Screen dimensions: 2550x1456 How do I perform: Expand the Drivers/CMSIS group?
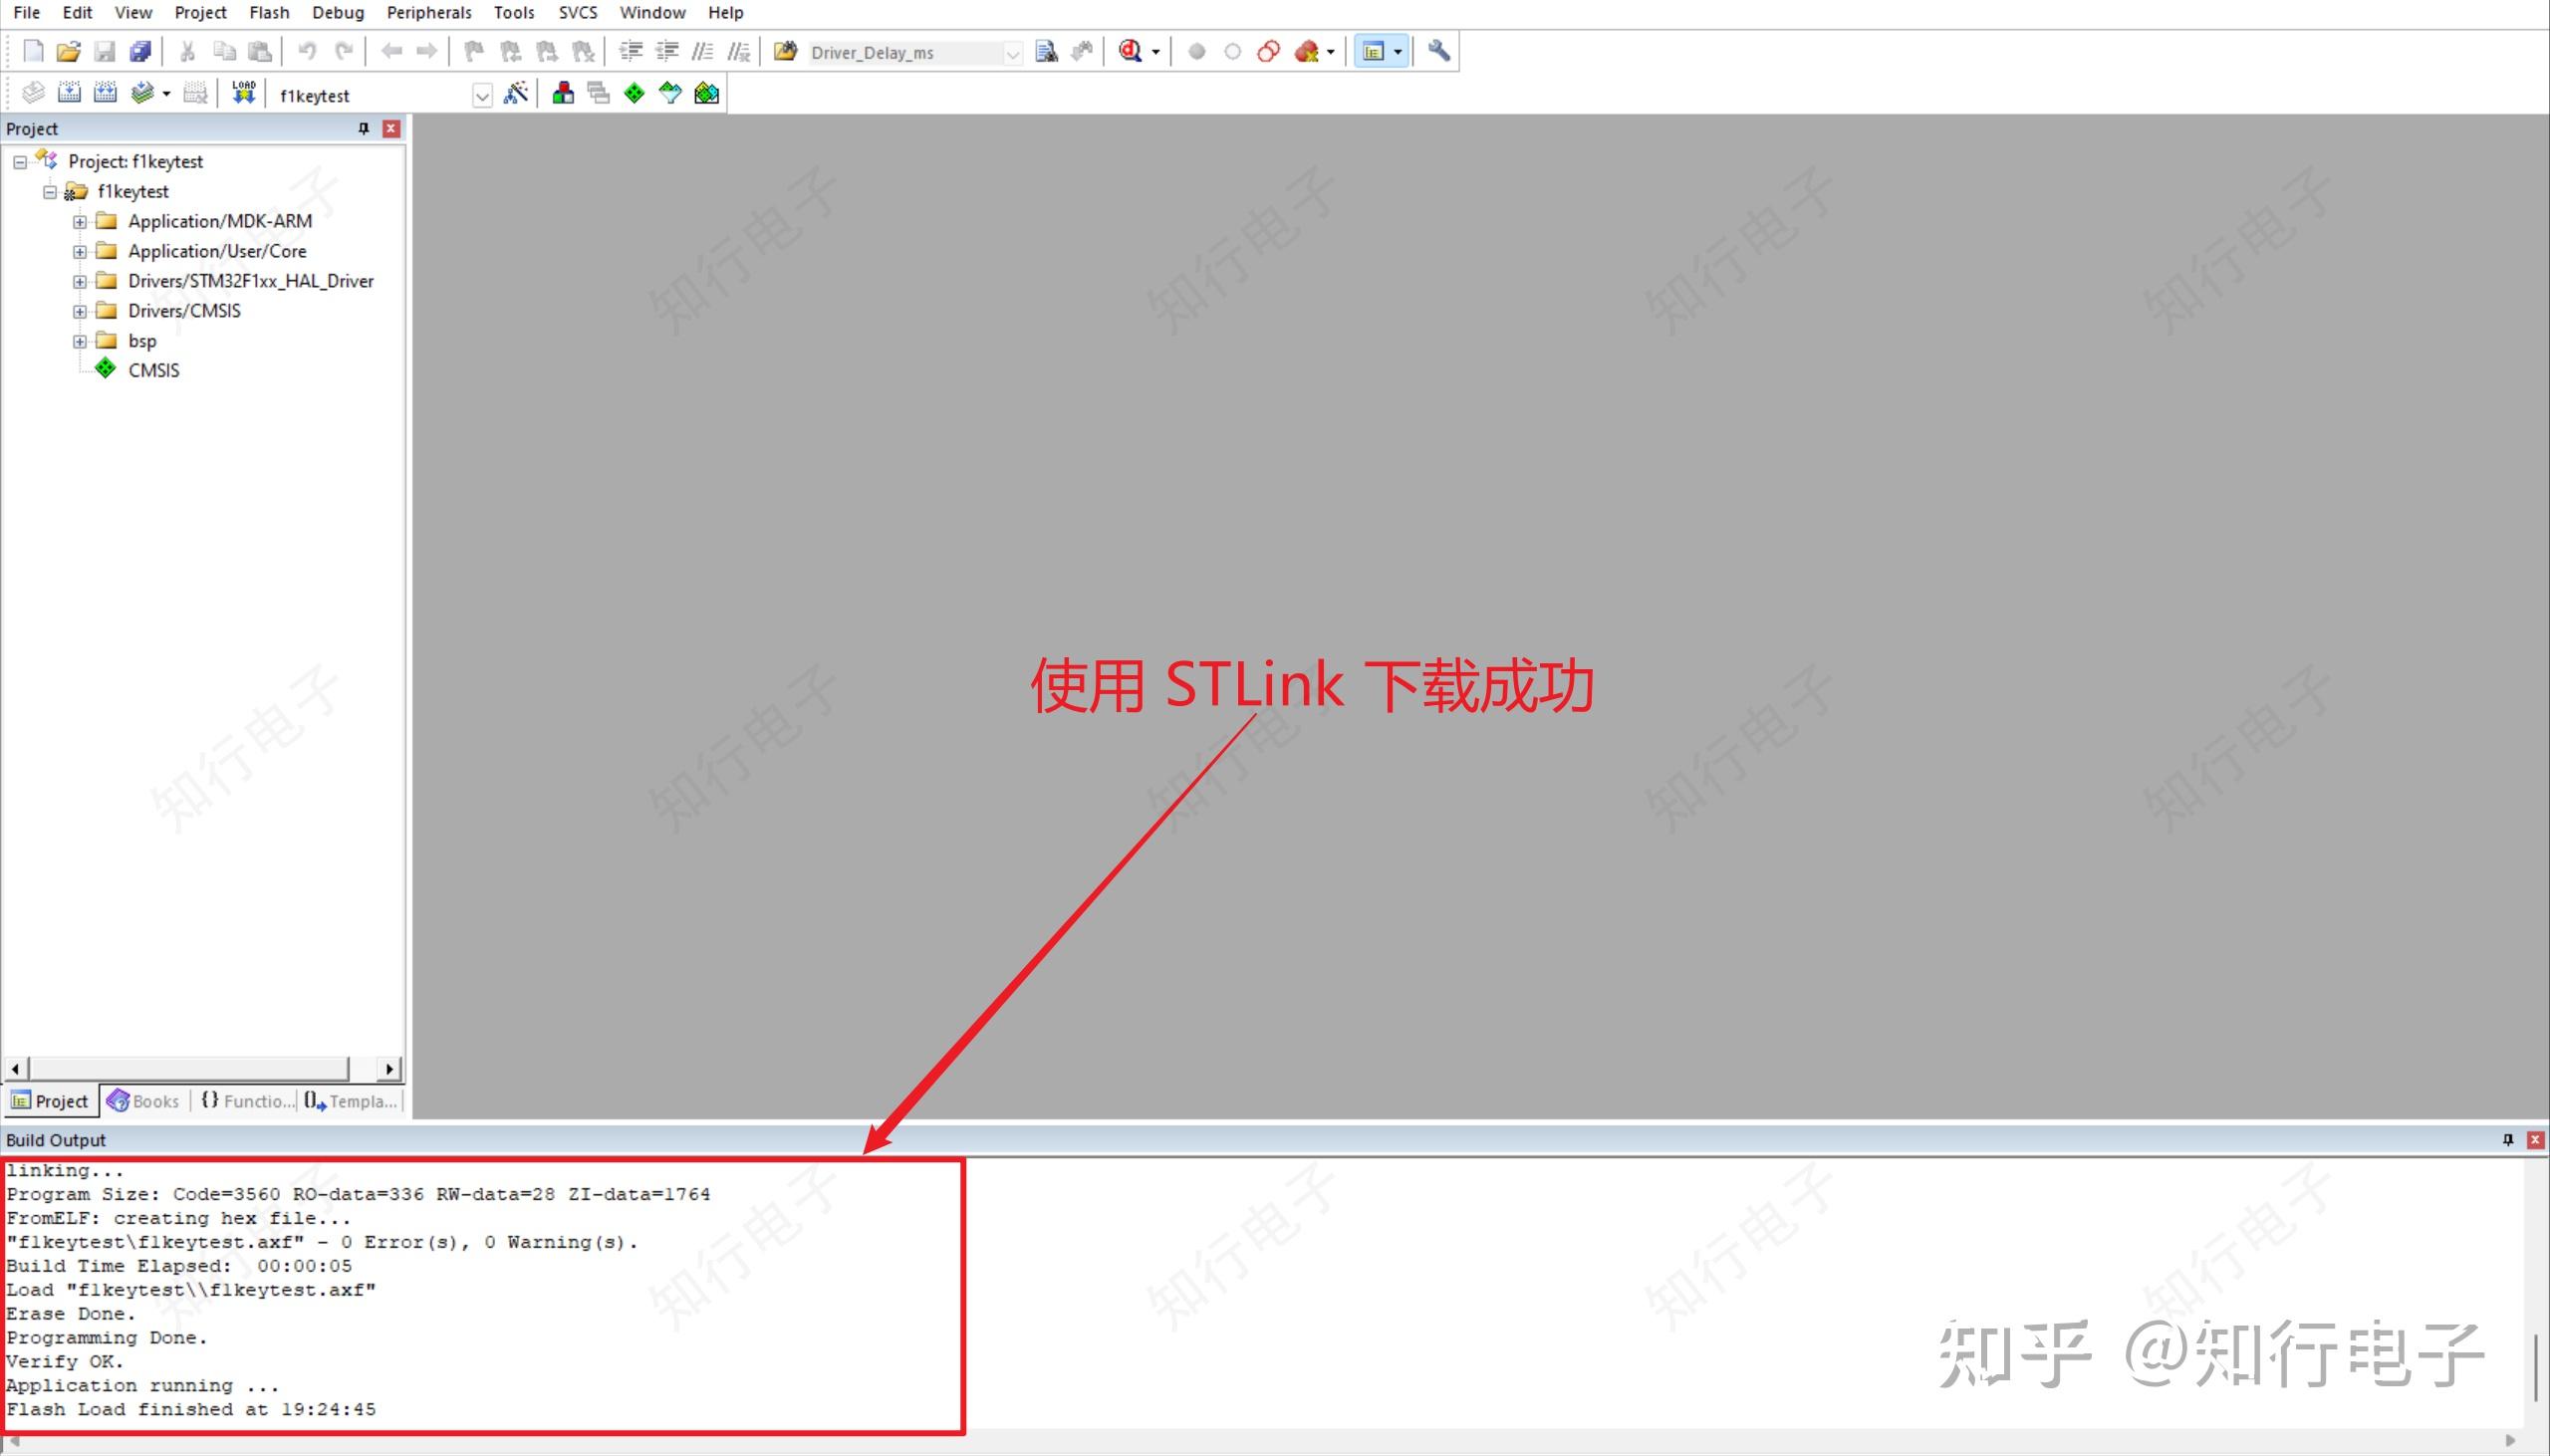point(81,311)
